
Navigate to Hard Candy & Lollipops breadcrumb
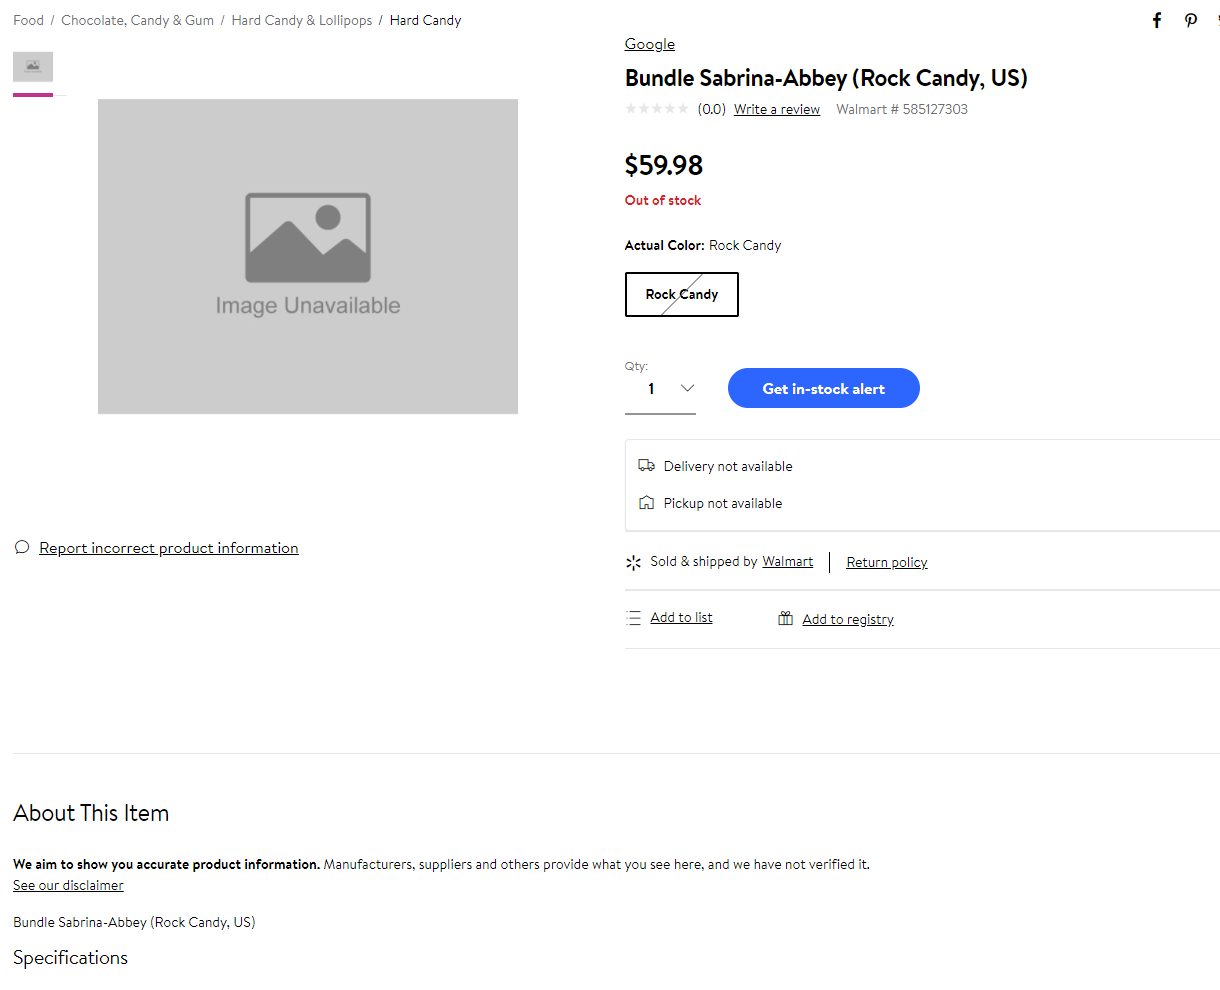pos(301,20)
